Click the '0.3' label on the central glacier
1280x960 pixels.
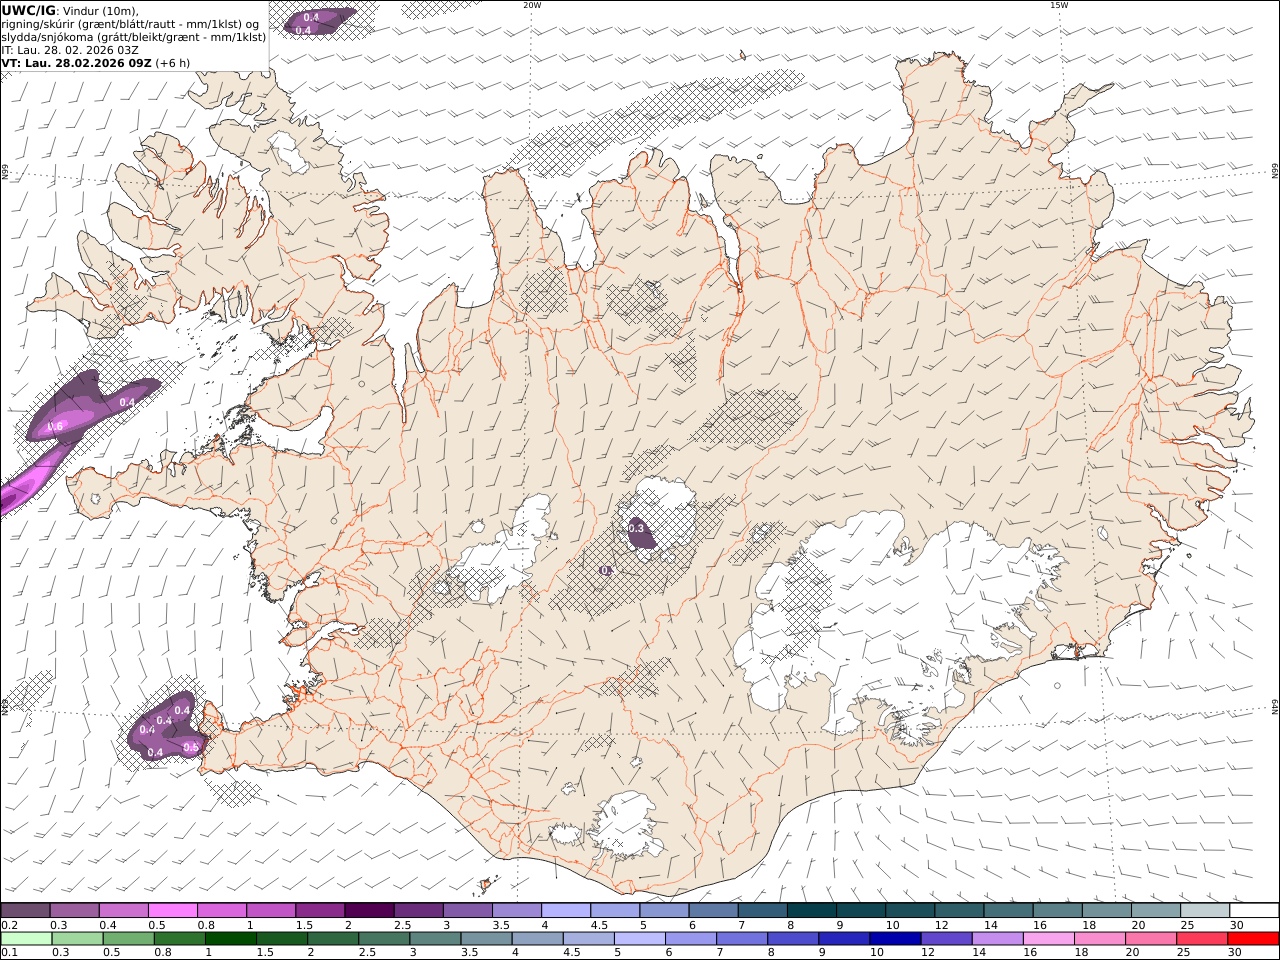[636, 528]
